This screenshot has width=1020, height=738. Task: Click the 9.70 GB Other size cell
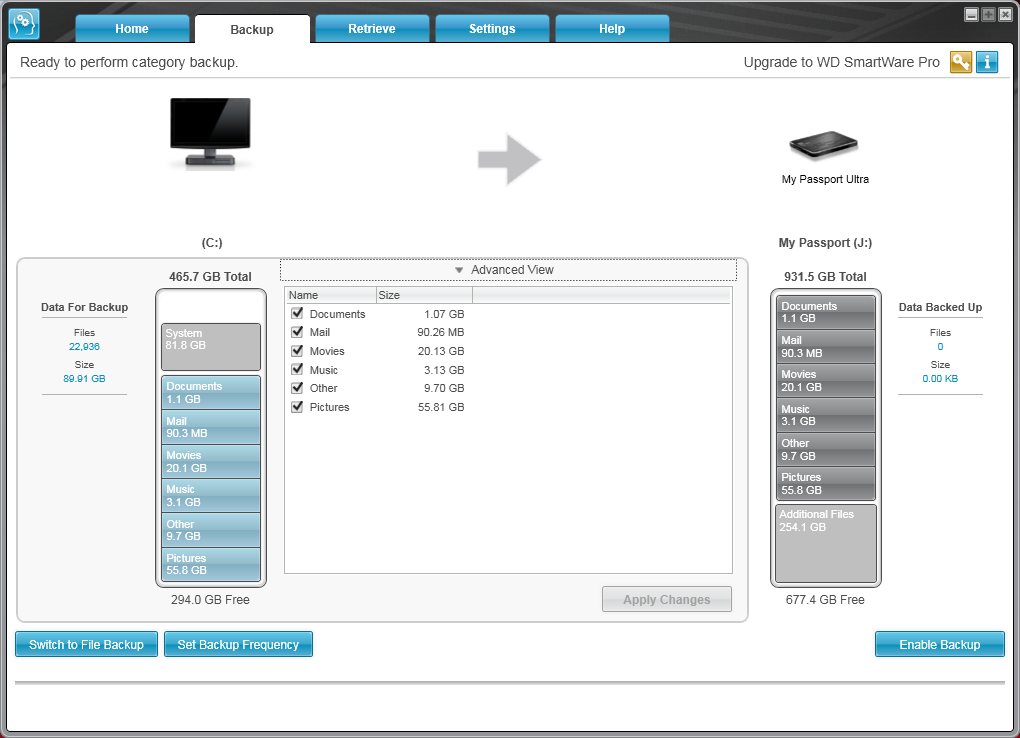(444, 388)
